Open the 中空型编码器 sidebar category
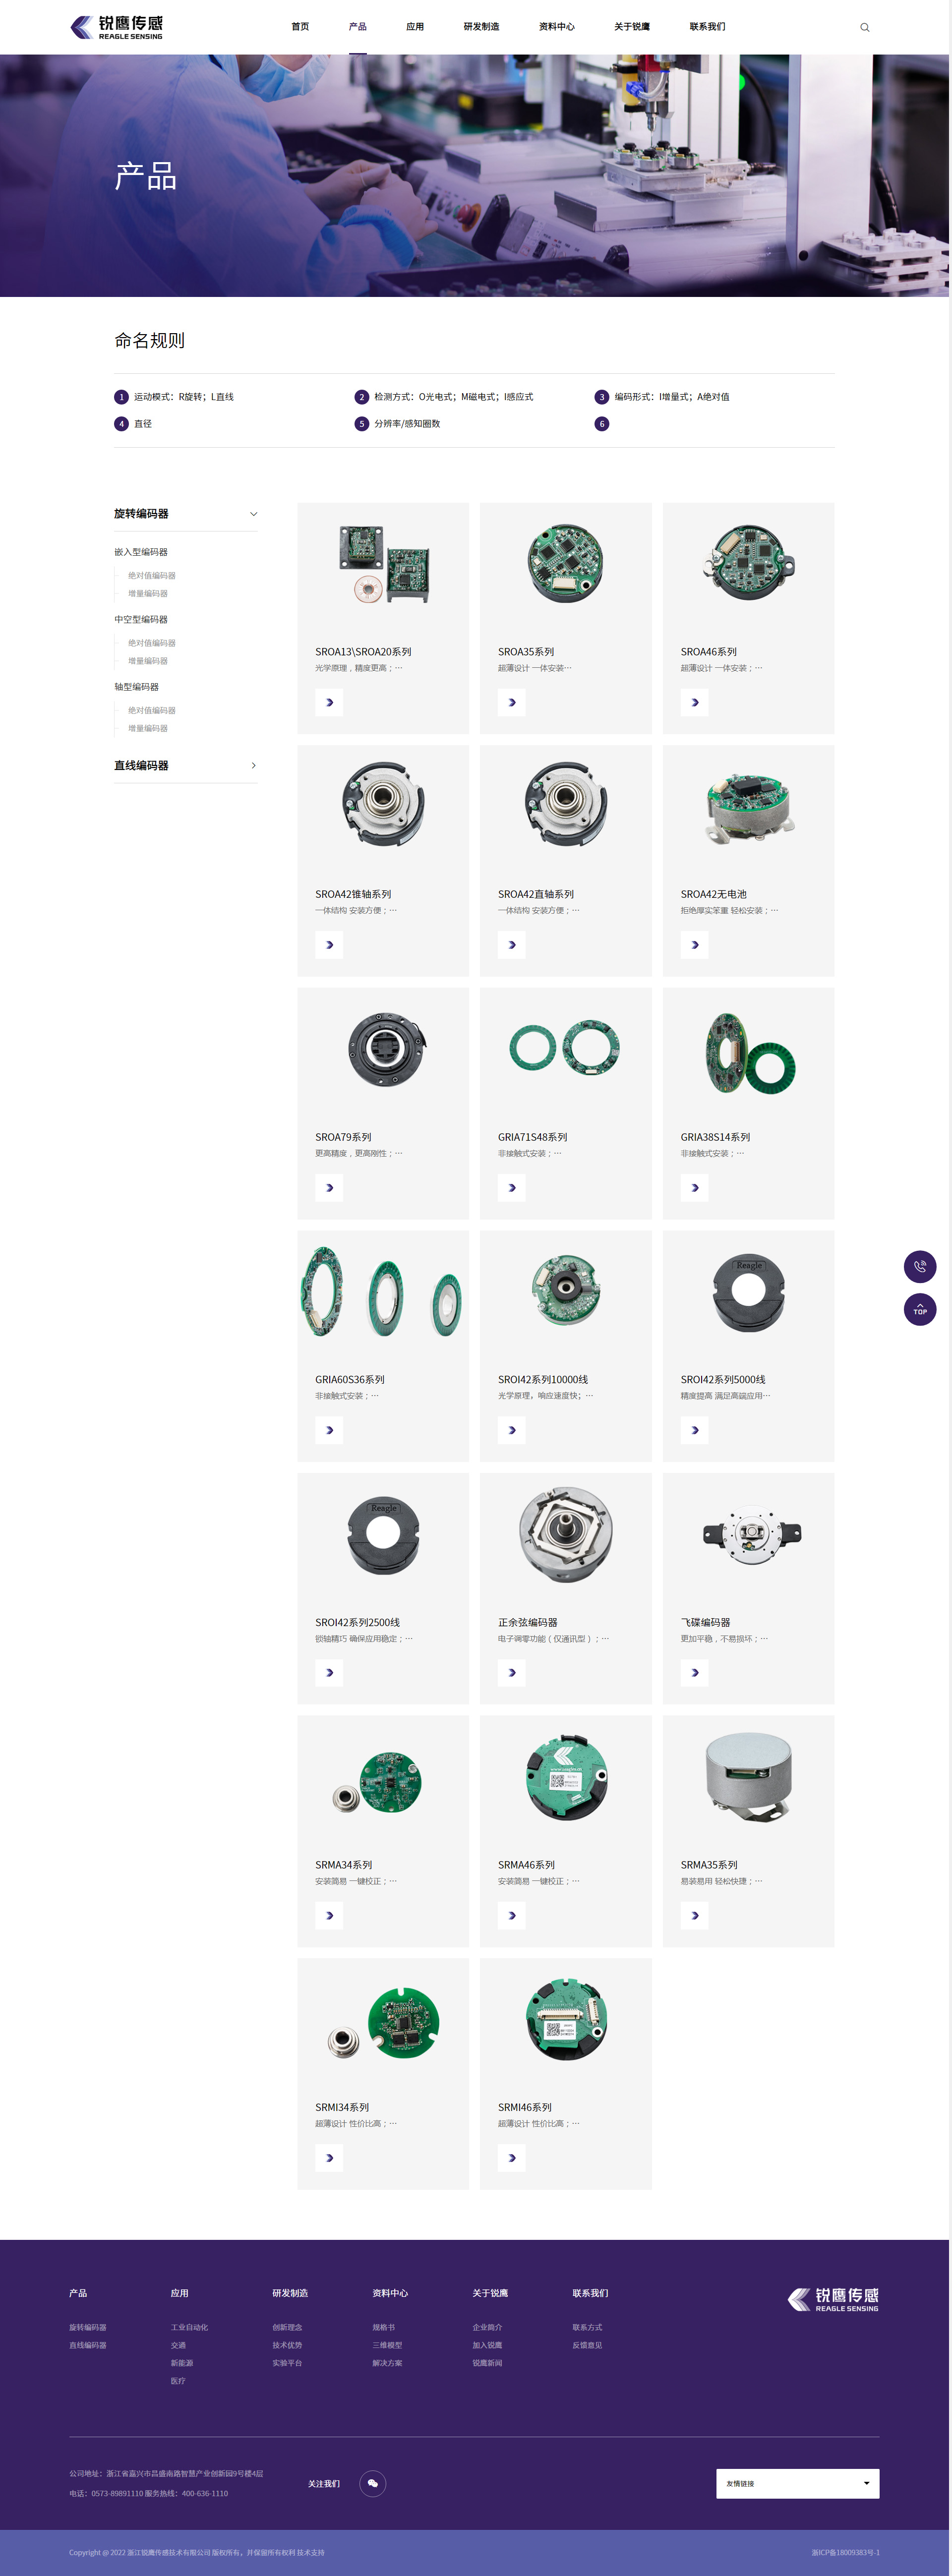This screenshot has width=952, height=2576. pos(140,620)
